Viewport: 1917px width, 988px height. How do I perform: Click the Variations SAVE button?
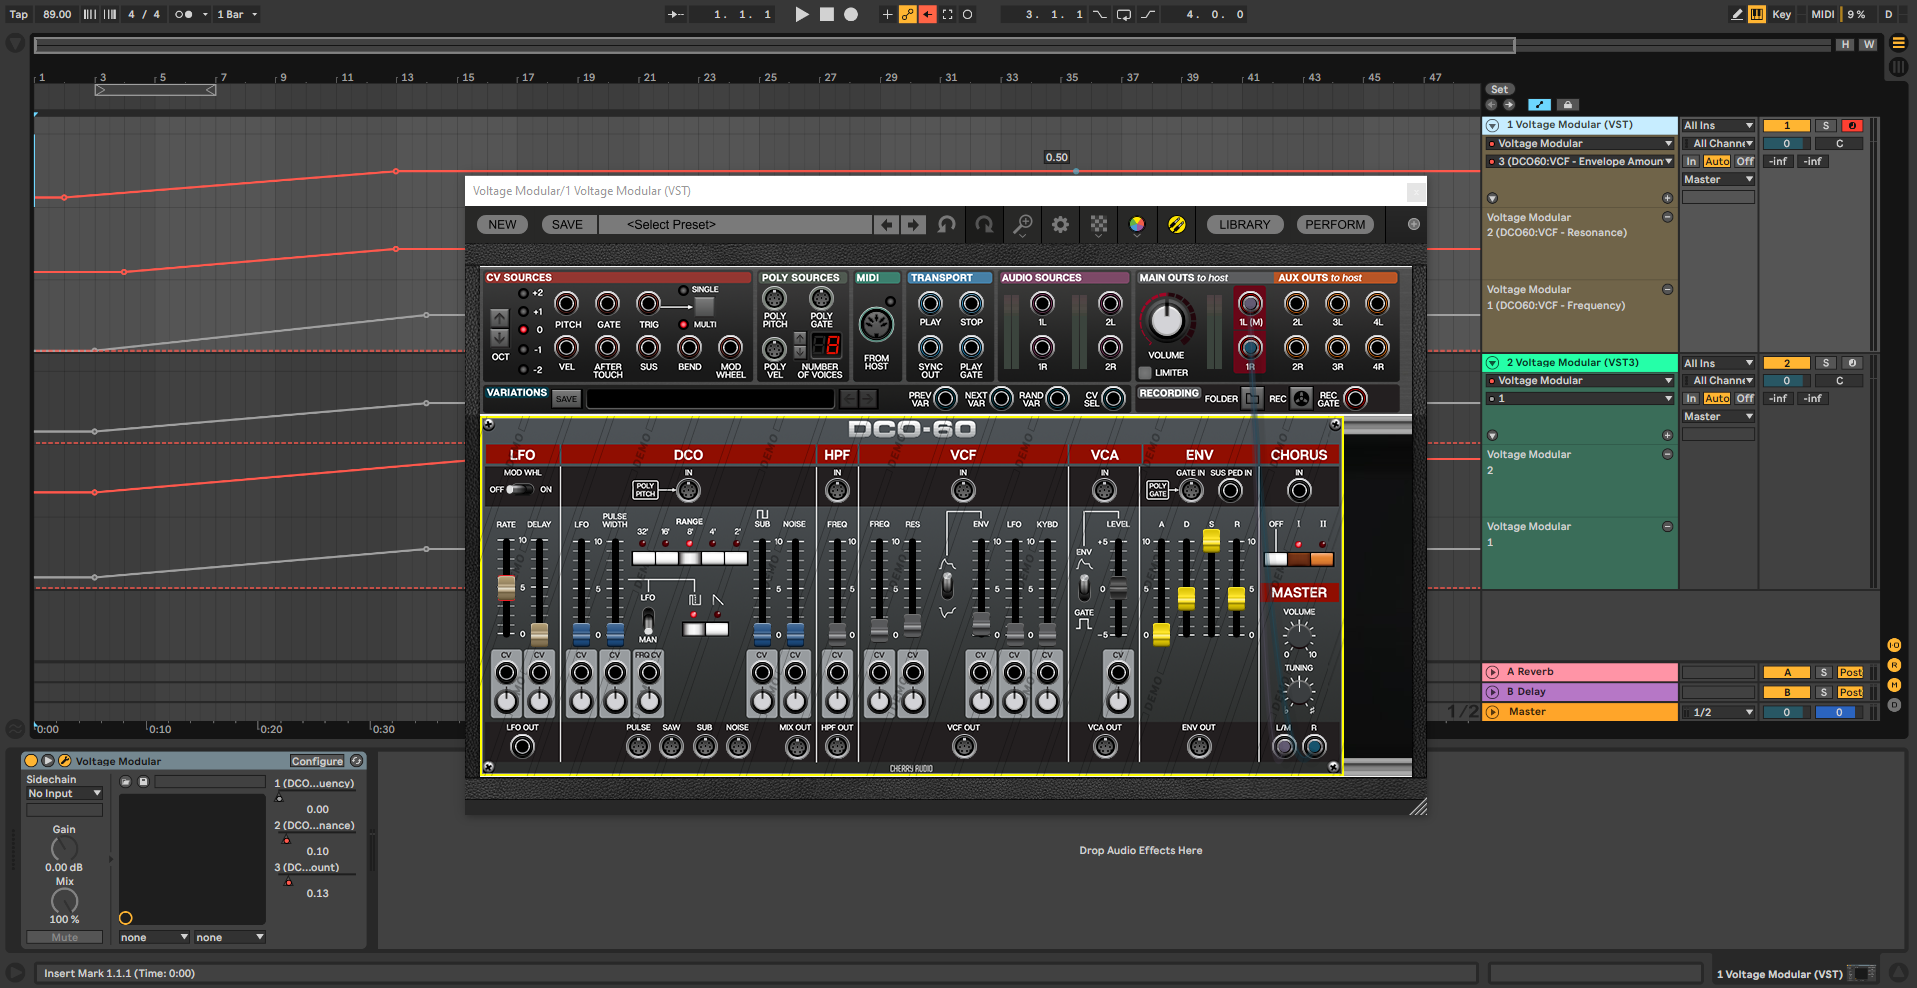click(x=566, y=399)
